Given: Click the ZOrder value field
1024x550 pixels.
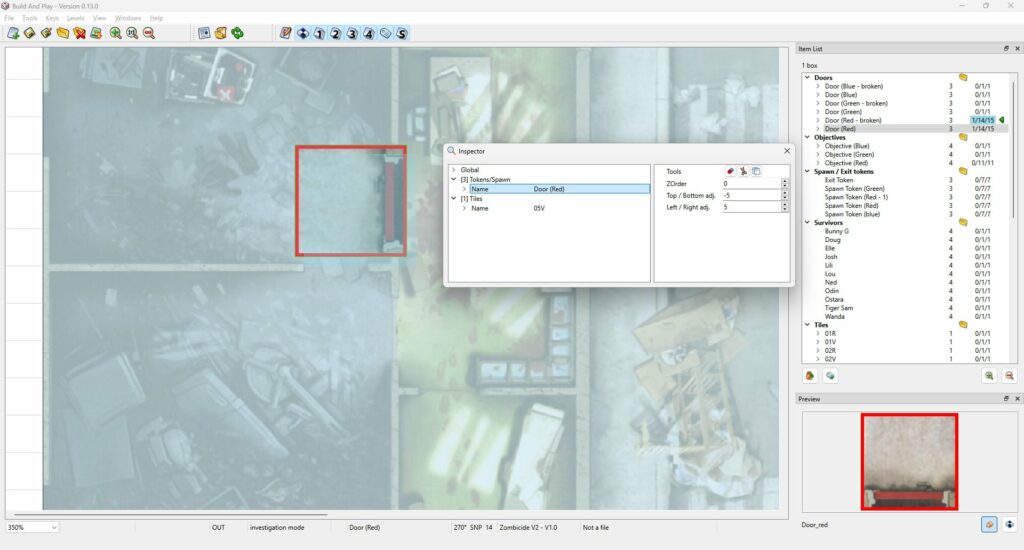Looking at the screenshot, I should tap(751, 184).
